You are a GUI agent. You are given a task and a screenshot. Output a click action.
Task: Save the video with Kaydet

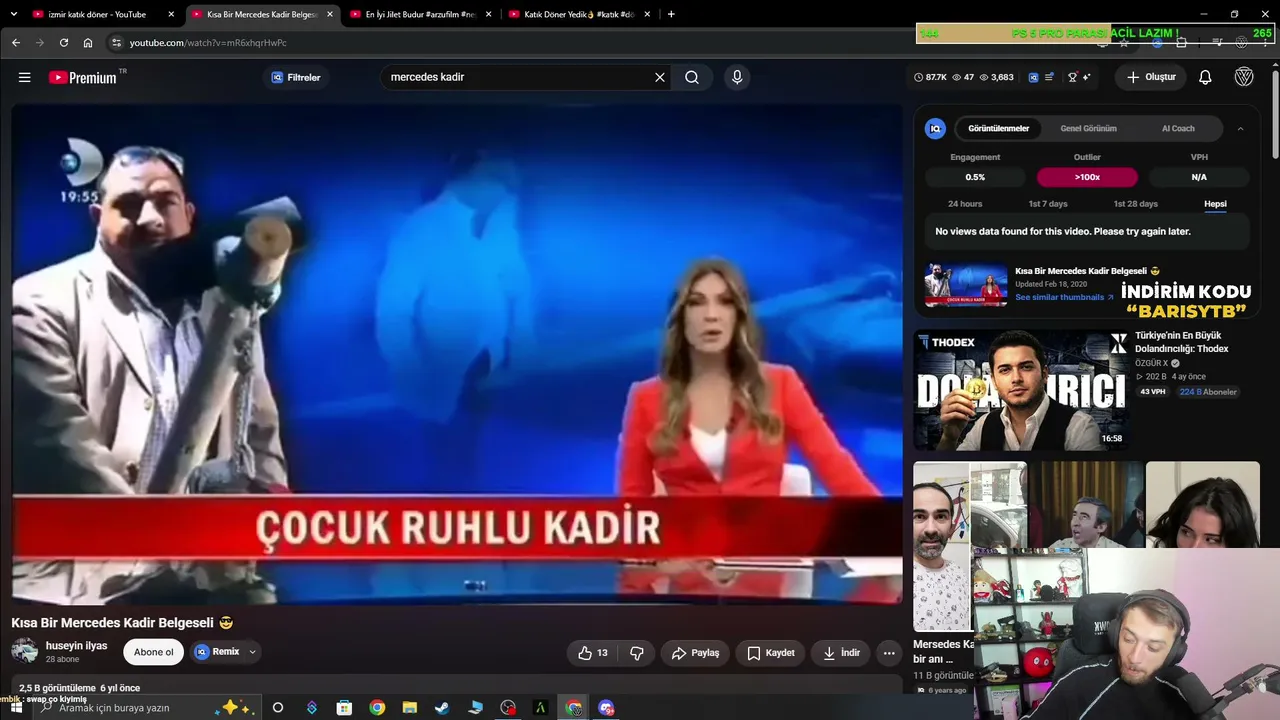click(x=771, y=653)
